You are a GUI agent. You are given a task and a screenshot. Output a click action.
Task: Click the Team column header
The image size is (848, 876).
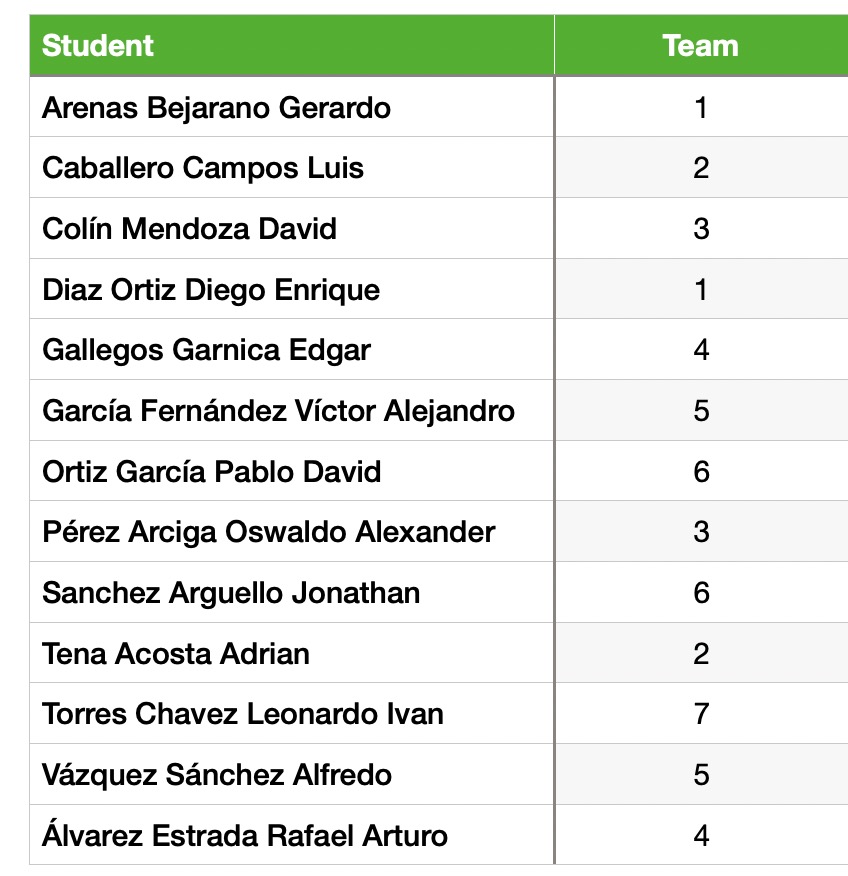pos(700,46)
